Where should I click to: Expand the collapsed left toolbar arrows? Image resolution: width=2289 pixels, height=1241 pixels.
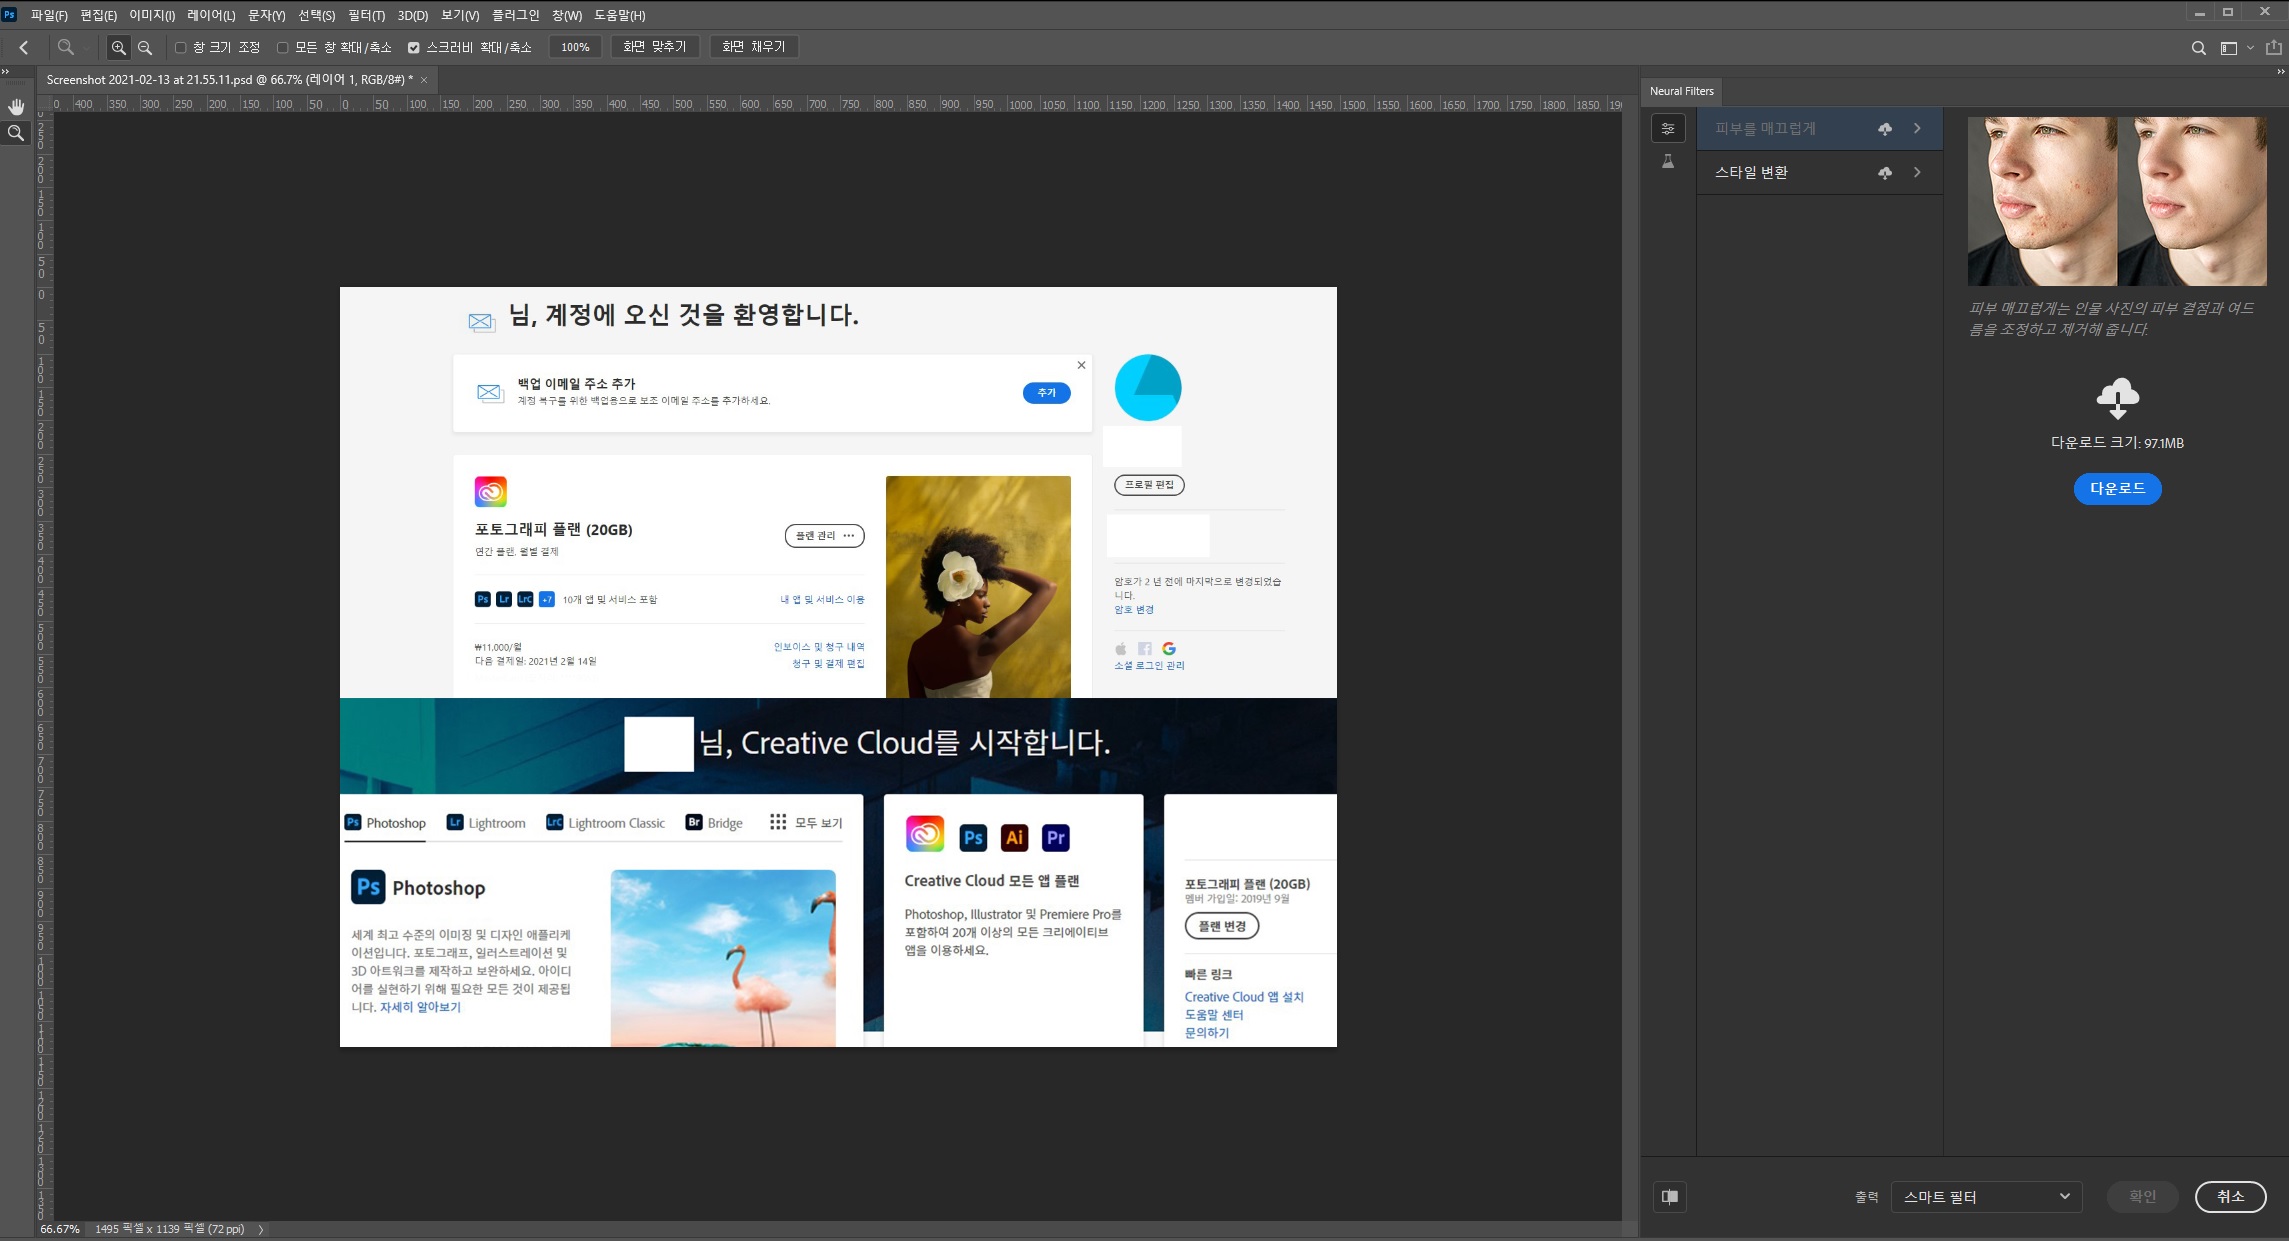5,72
